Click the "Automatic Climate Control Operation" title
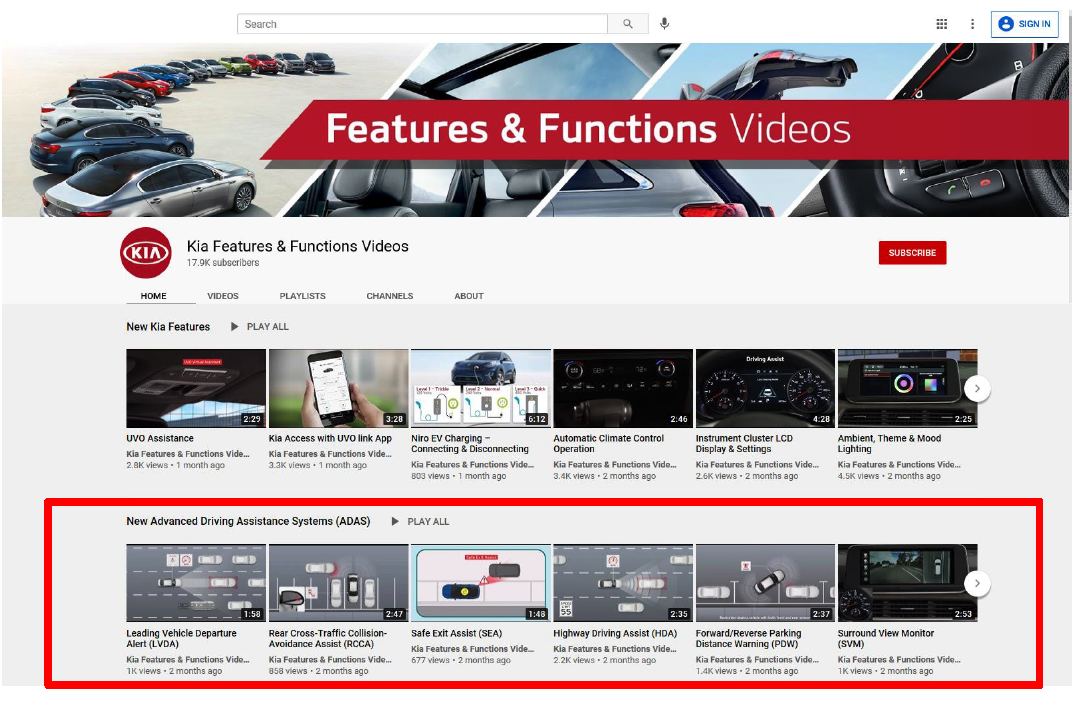1075x705 pixels. pyautogui.click(x=609, y=444)
